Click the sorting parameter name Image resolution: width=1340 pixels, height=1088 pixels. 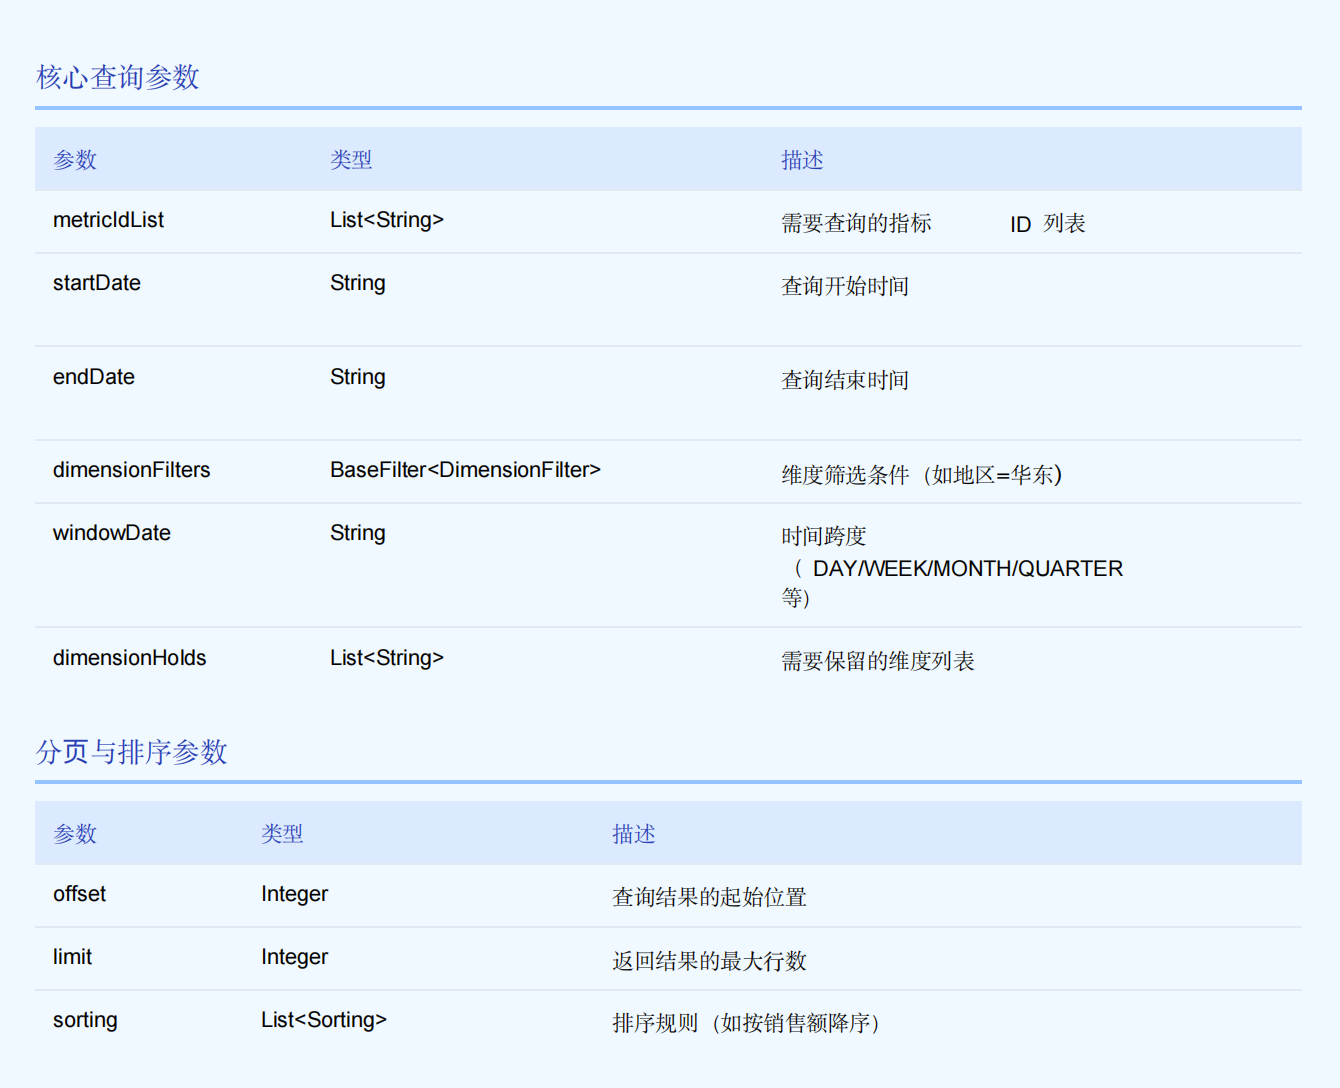85,1020
